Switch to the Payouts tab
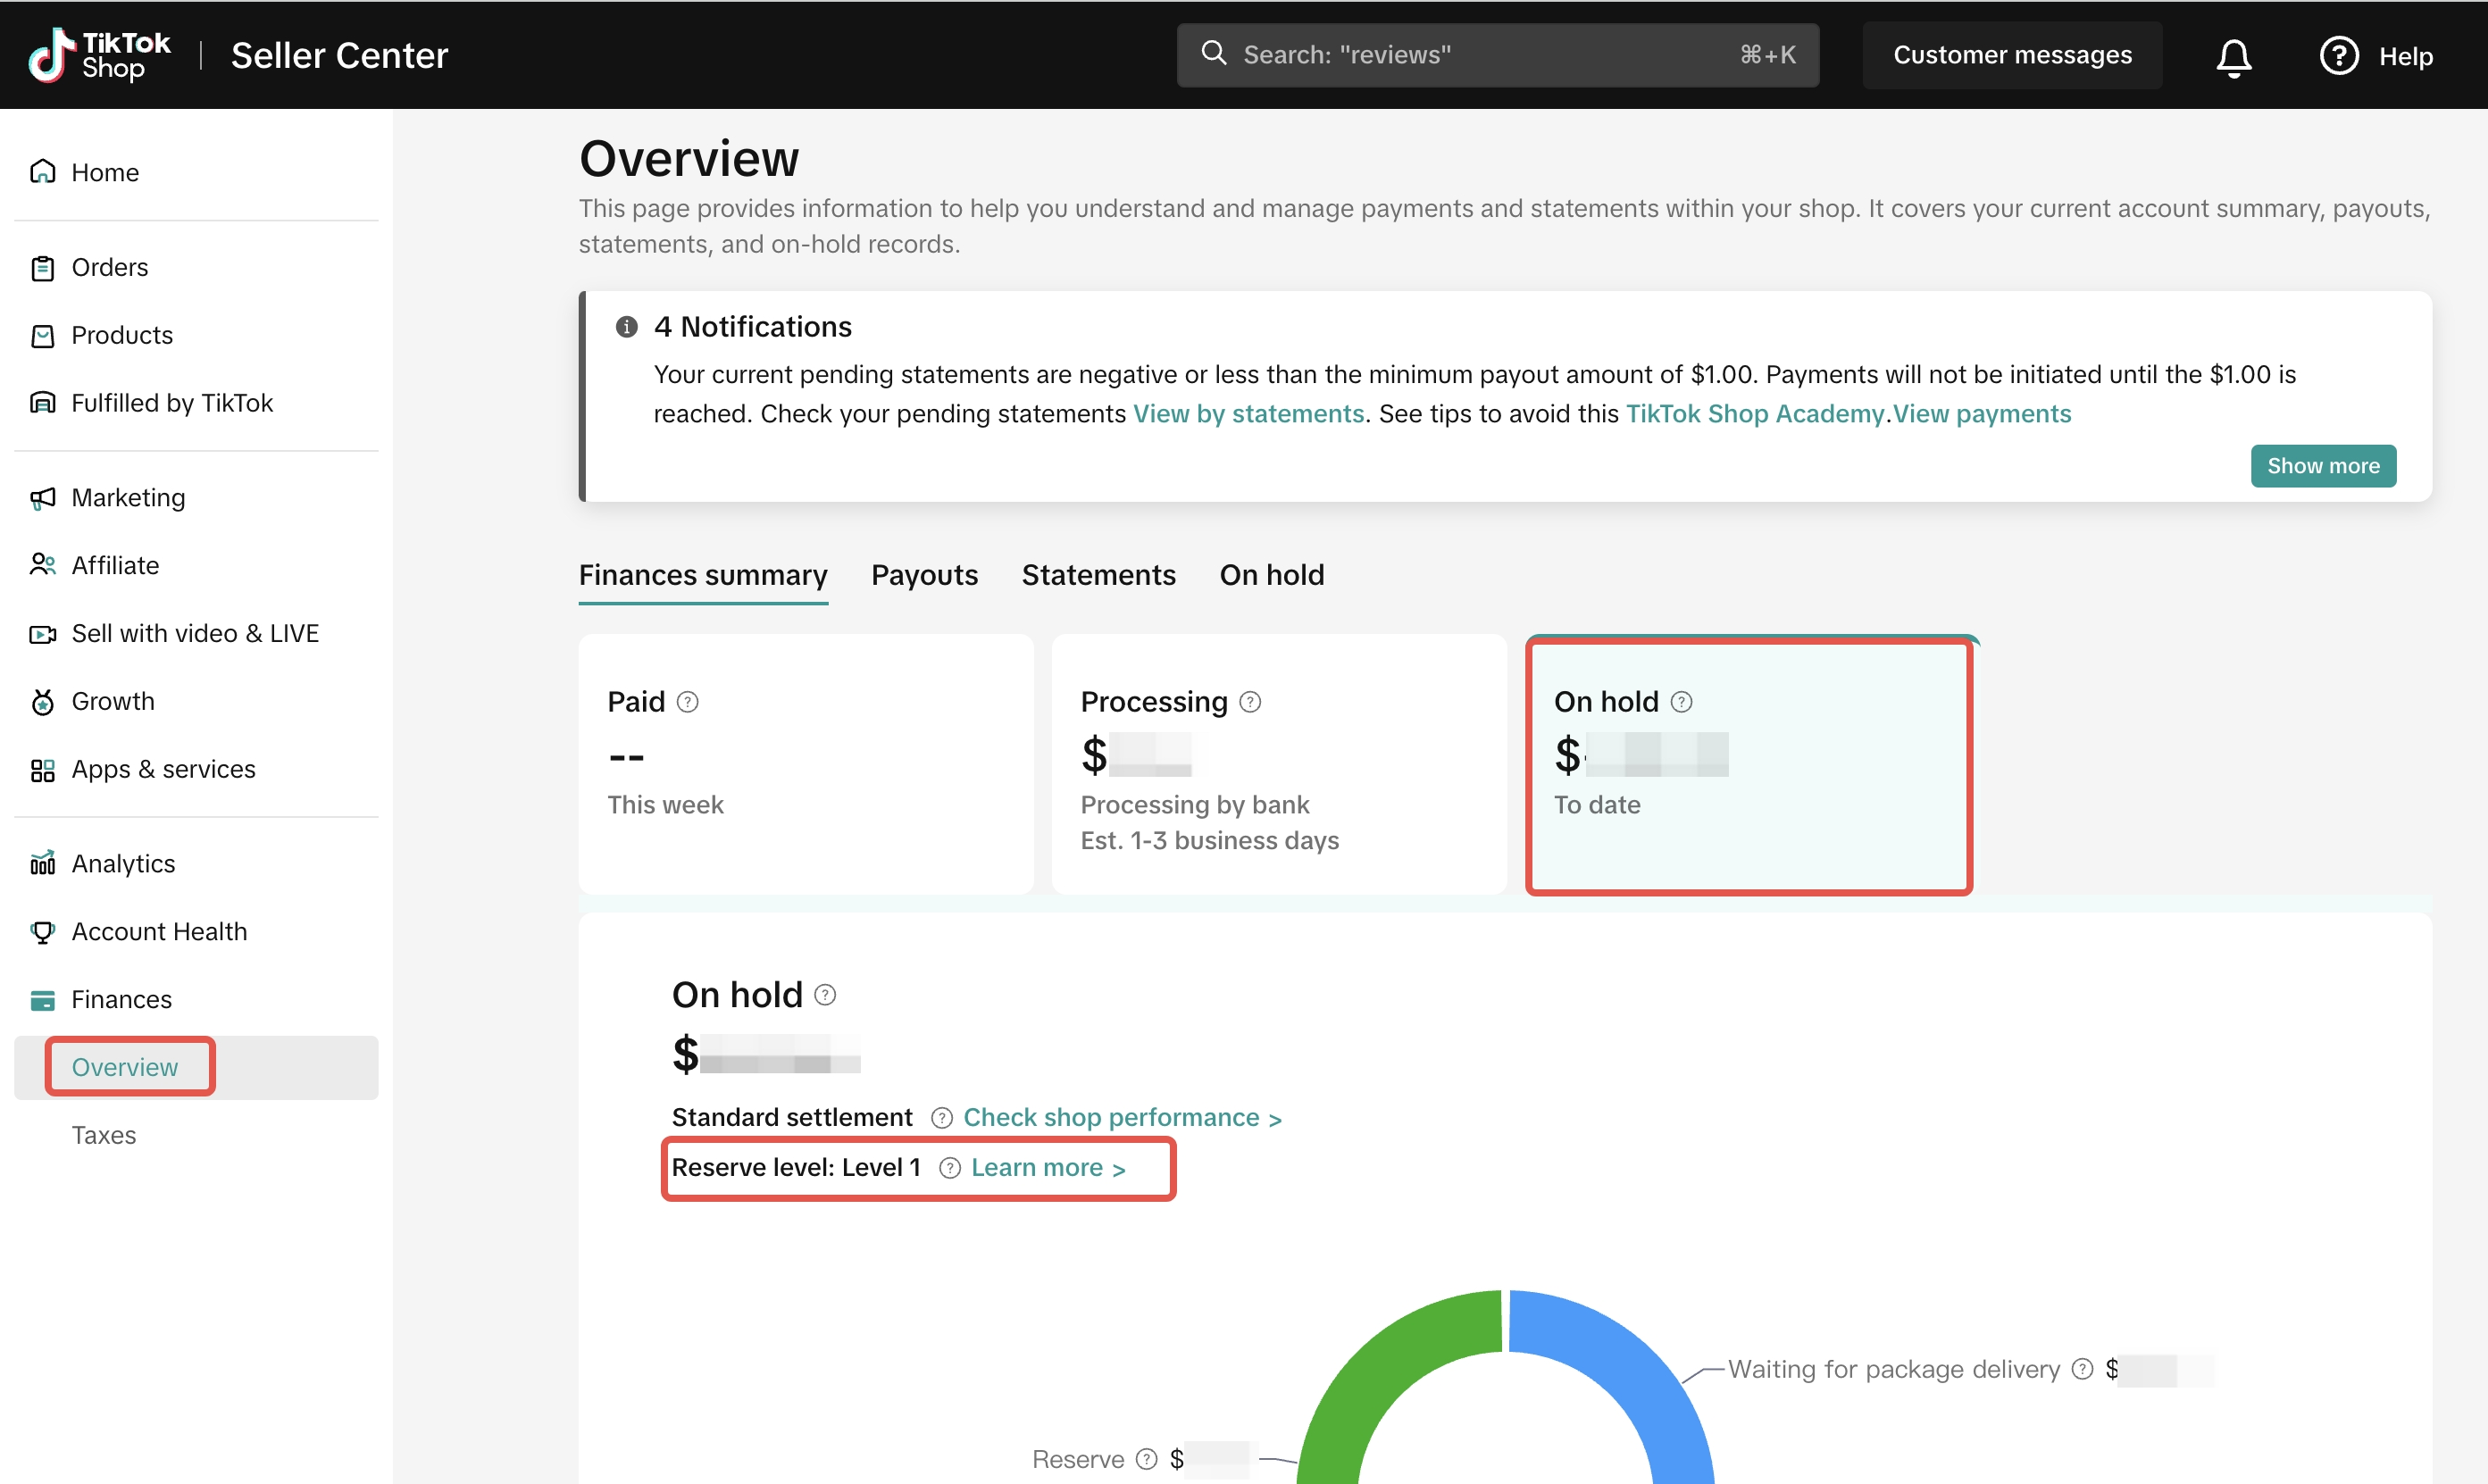 click(924, 575)
